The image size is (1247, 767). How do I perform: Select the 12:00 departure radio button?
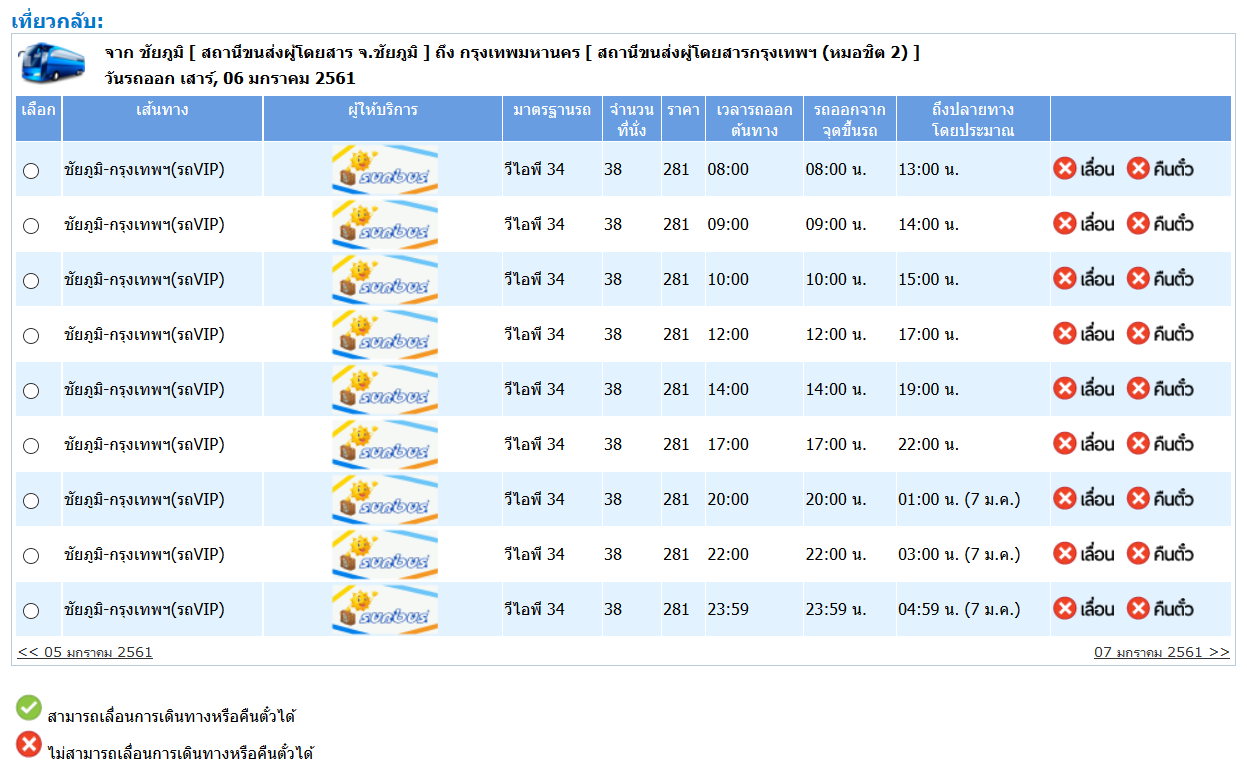click(31, 336)
